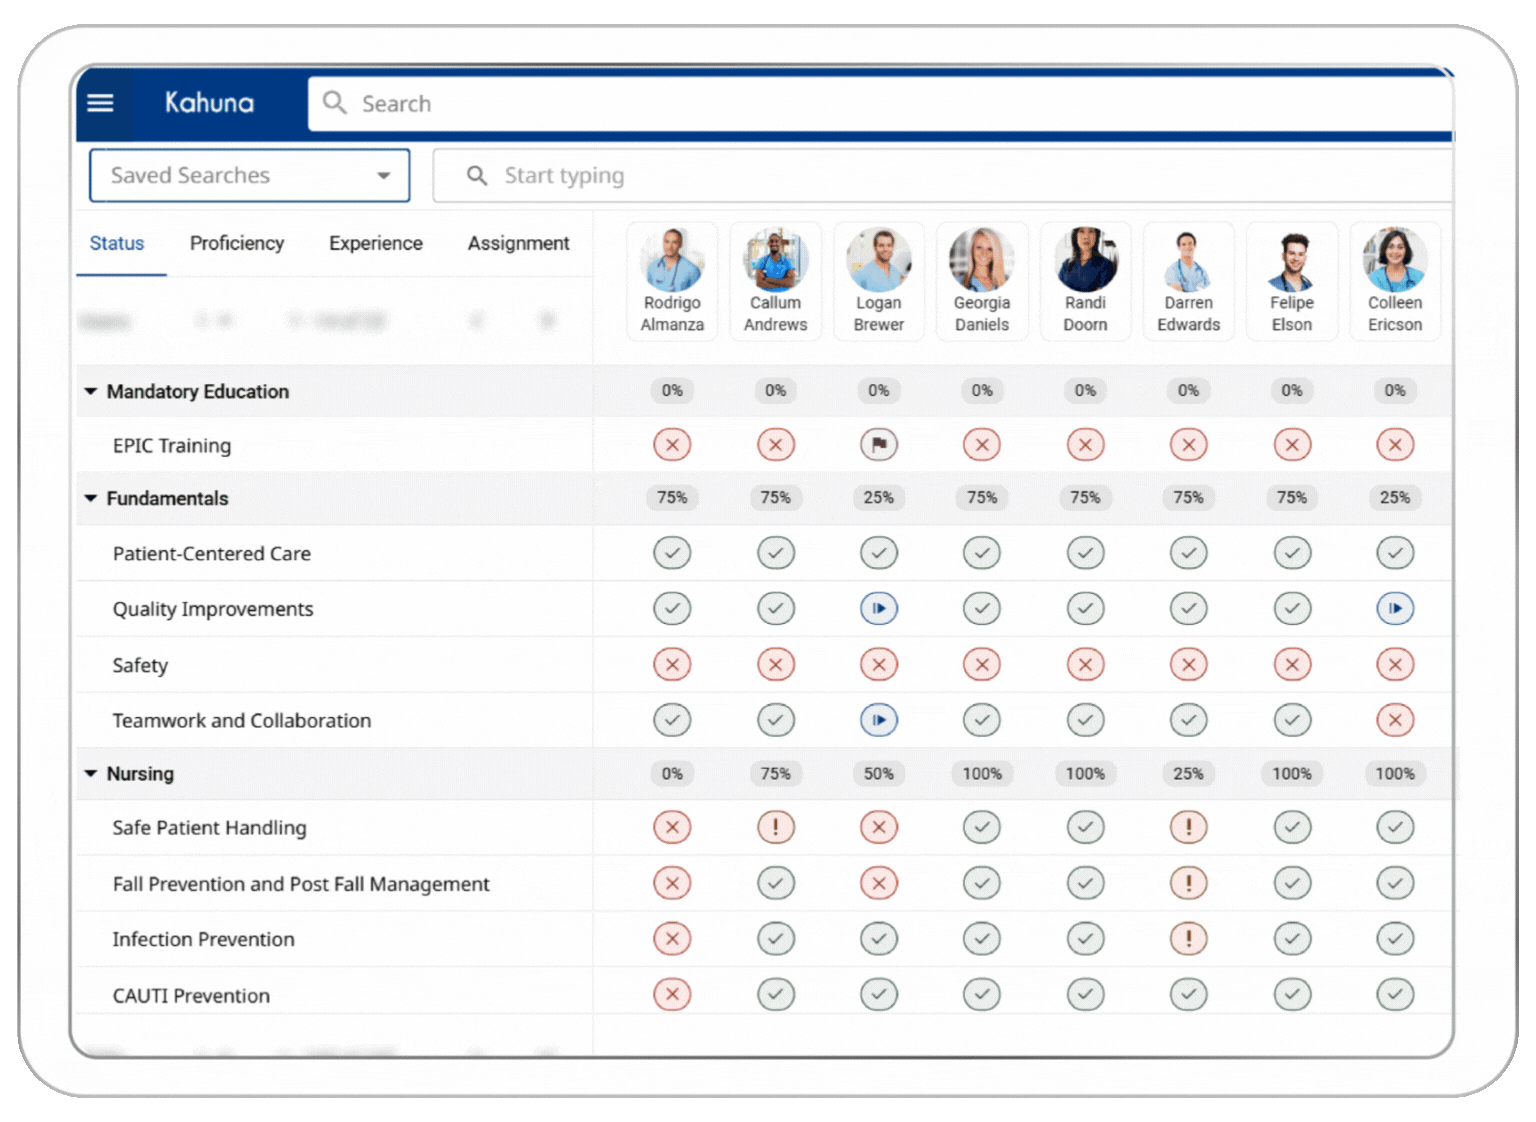1536x1122 pixels.
Task: Click the EPIC Training row label
Action: pyautogui.click(x=171, y=445)
